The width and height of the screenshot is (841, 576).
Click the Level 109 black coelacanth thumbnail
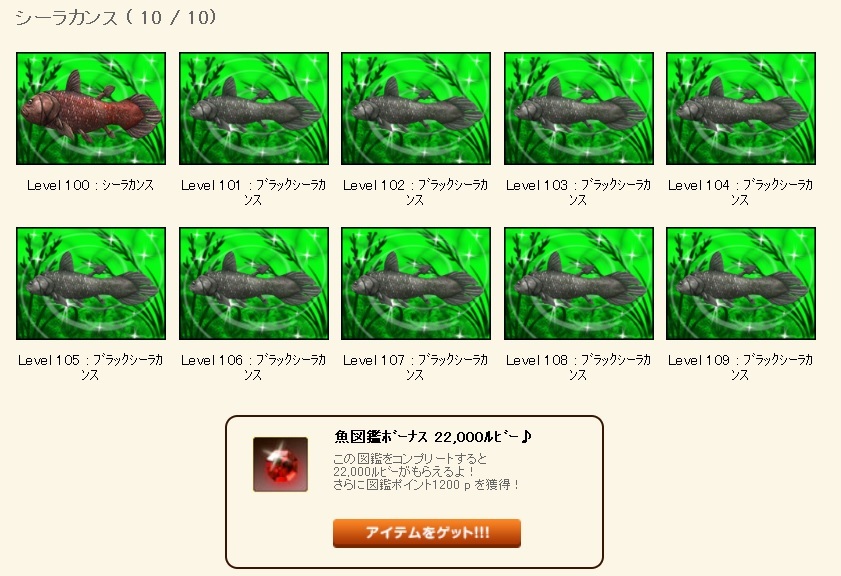(x=741, y=283)
